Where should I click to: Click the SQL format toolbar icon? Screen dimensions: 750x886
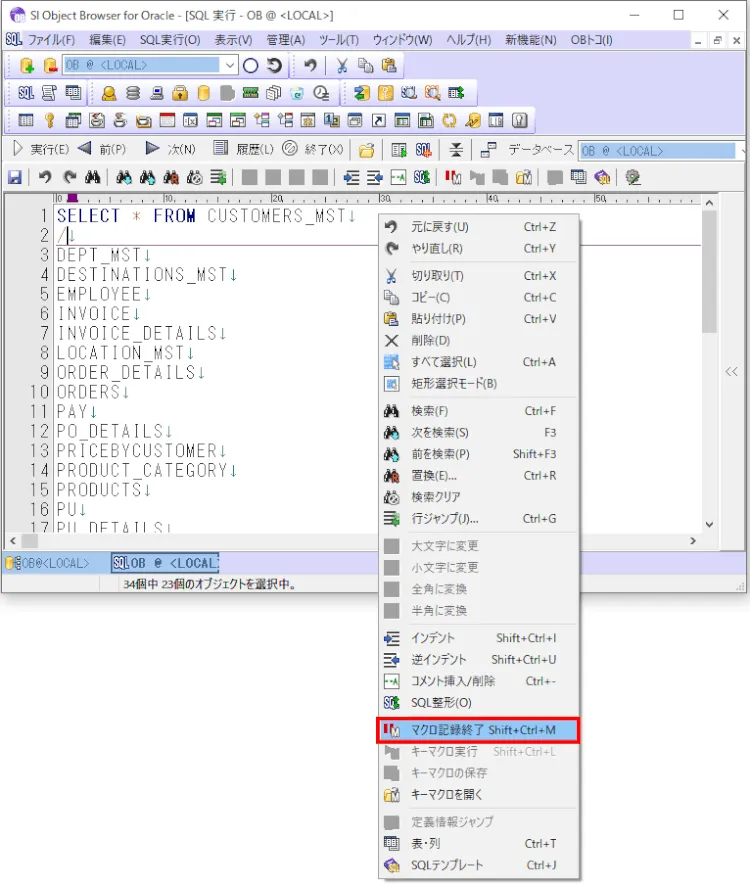(x=422, y=177)
